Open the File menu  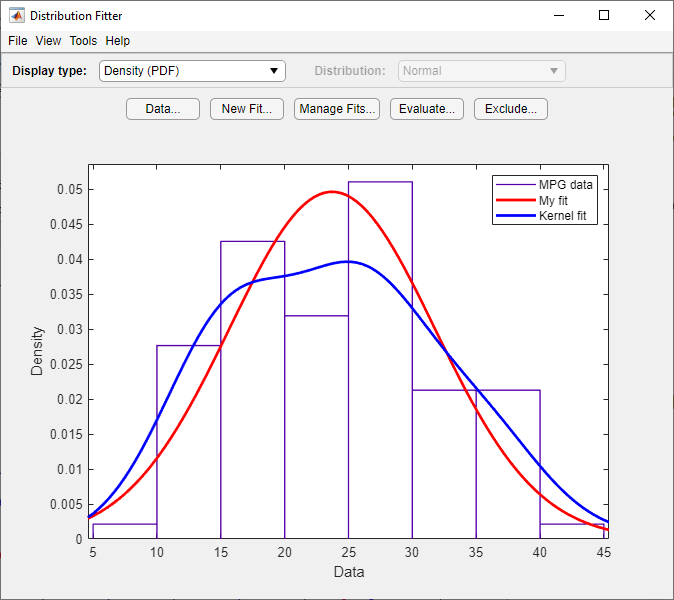tap(18, 41)
